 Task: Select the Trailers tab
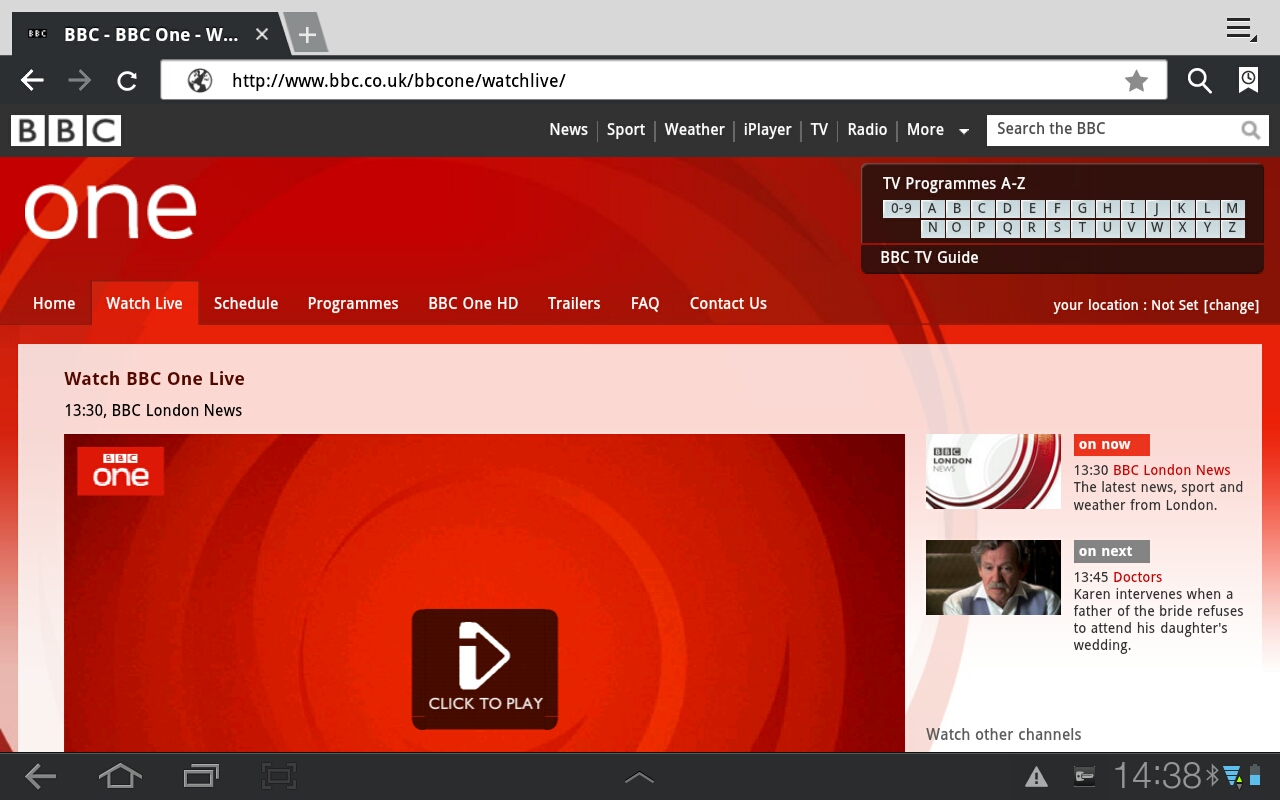pyautogui.click(x=574, y=304)
